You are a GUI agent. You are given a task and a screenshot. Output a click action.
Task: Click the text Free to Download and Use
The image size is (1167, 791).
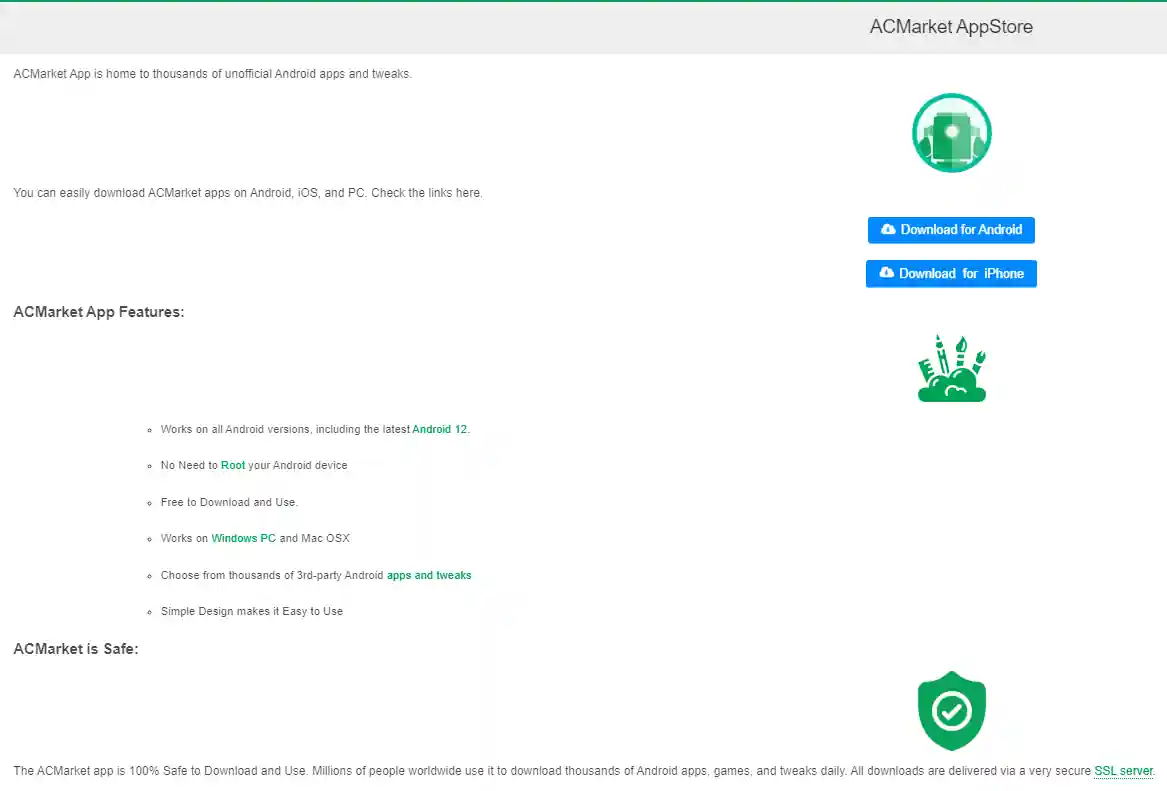pyautogui.click(x=229, y=502)
